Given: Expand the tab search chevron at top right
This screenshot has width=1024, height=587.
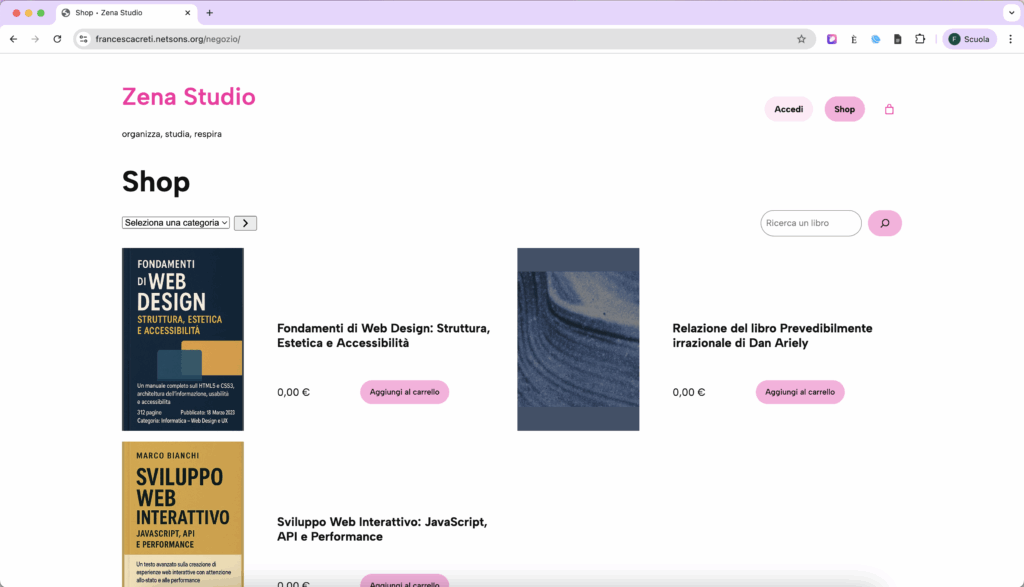Looking at the screenshot, I should click(1010, 13).
